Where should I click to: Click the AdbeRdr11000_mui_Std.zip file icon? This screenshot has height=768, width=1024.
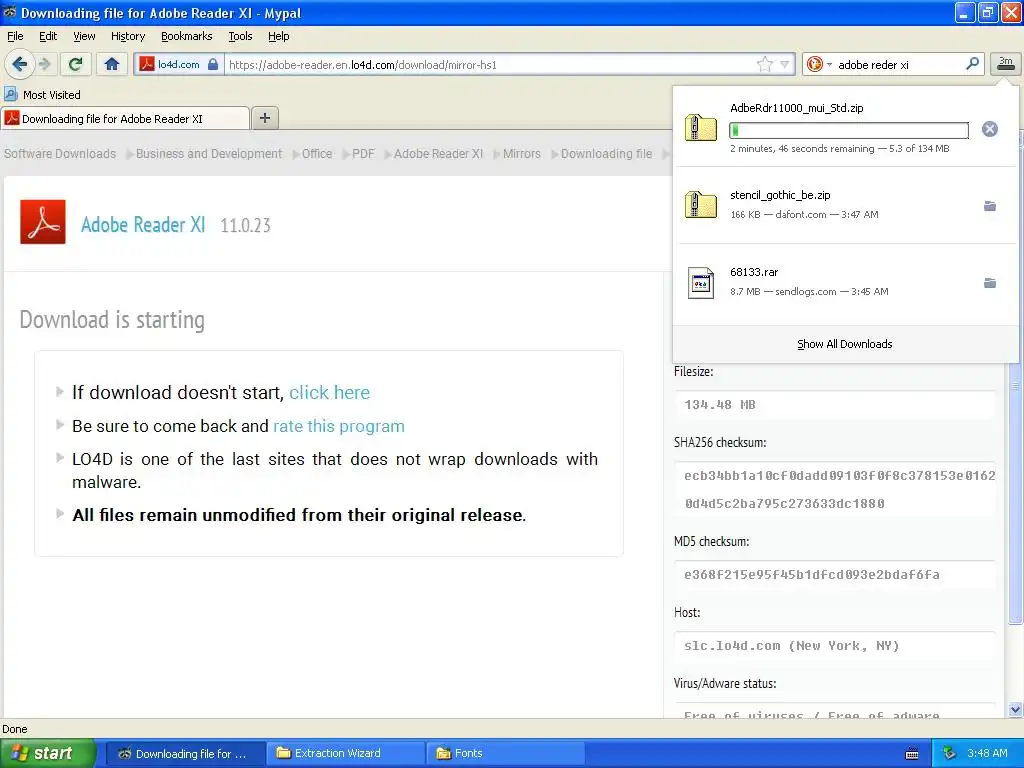pyautogui.click(x=701, y=127)
